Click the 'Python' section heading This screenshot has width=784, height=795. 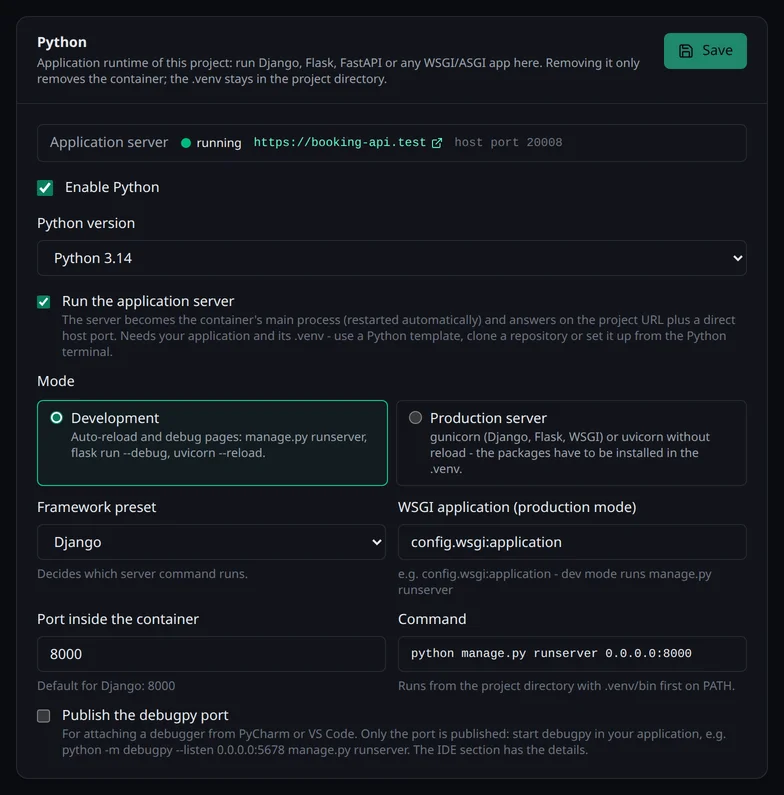click(62, 42)
